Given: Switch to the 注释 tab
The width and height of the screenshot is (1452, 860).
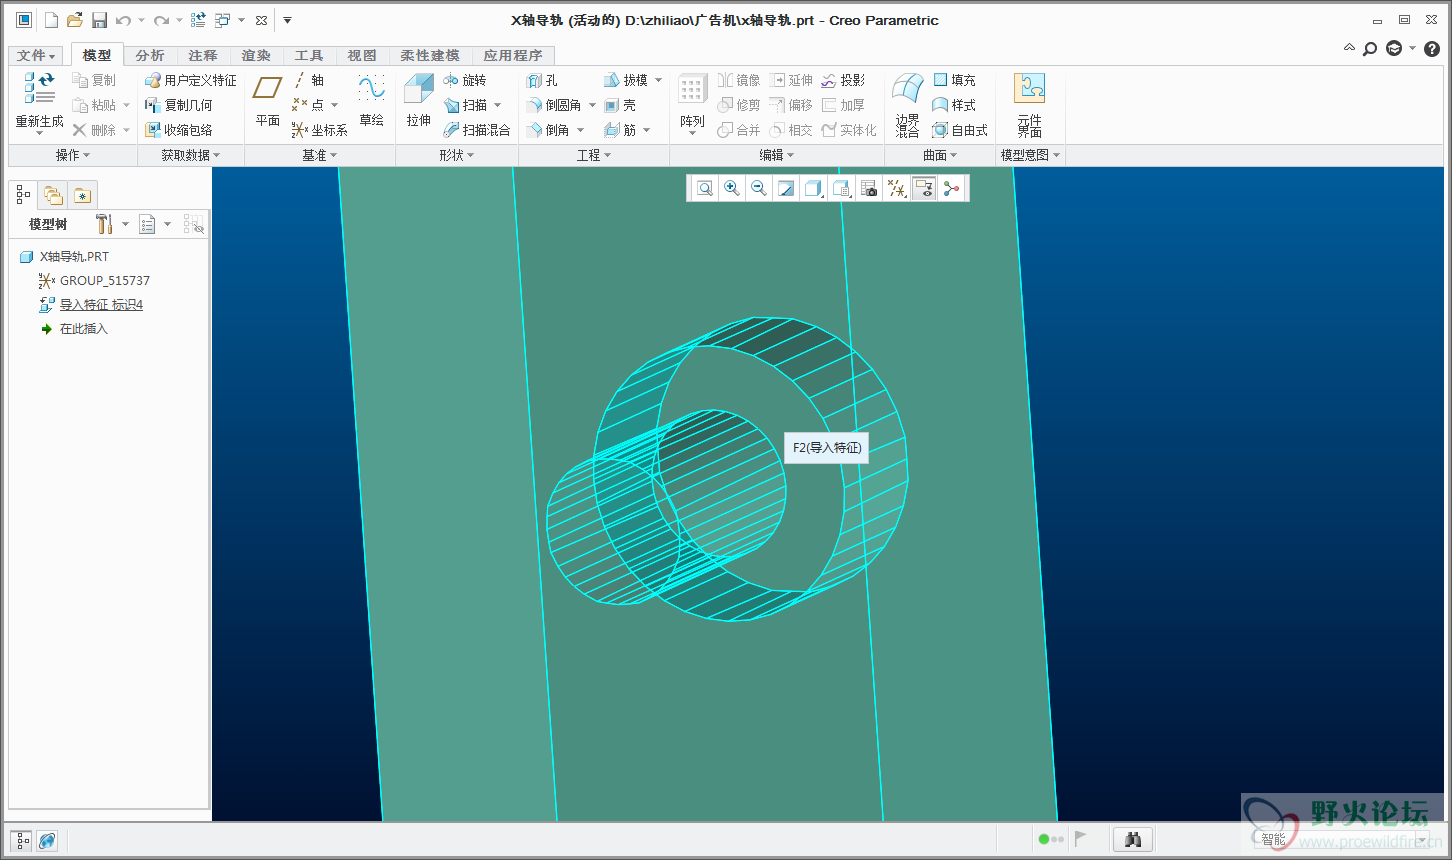Looking at the screenshot, I should [203, 56].
